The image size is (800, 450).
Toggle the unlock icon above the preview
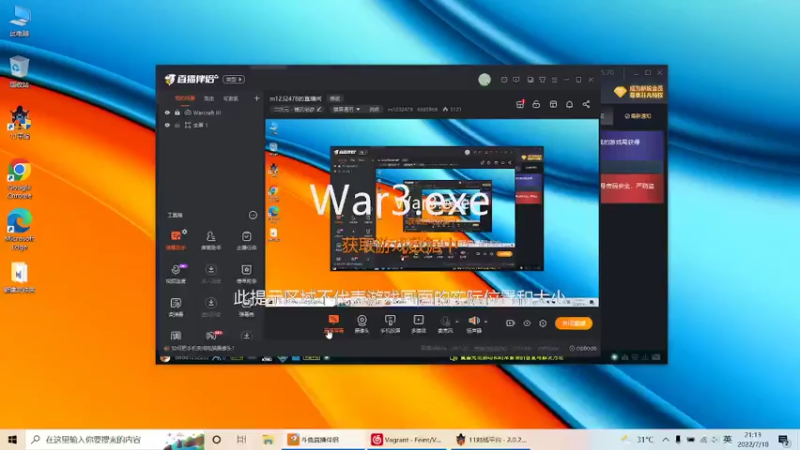(x=536, y=104)
